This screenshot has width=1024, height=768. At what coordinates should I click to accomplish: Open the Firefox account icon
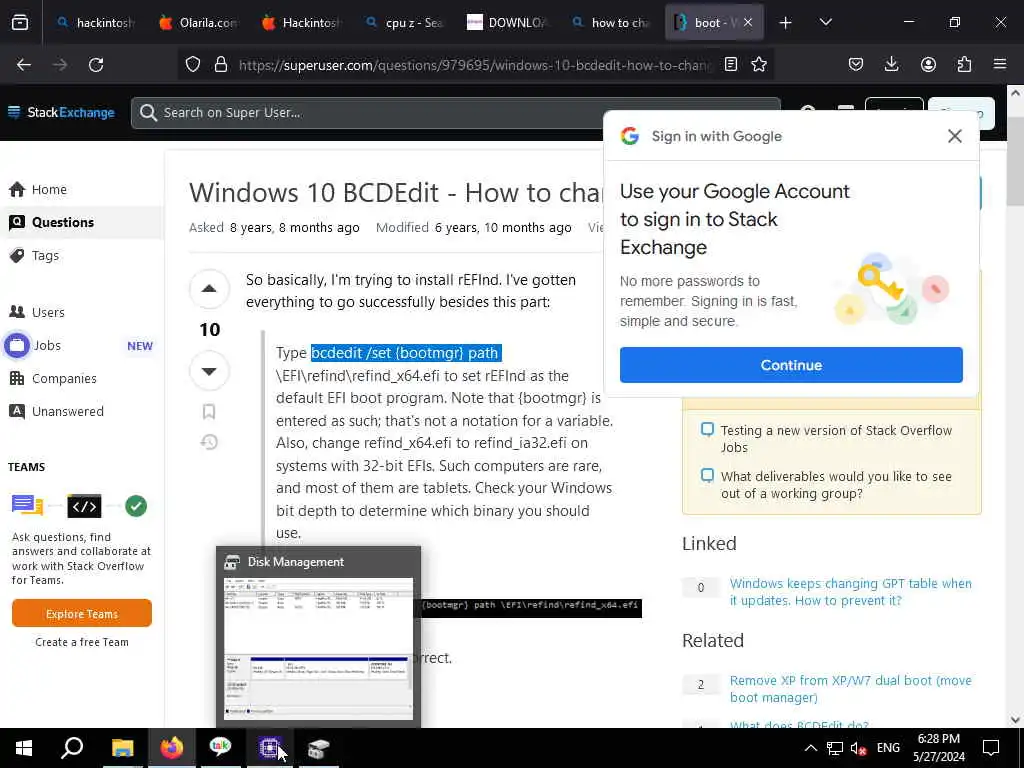[928, 64]
